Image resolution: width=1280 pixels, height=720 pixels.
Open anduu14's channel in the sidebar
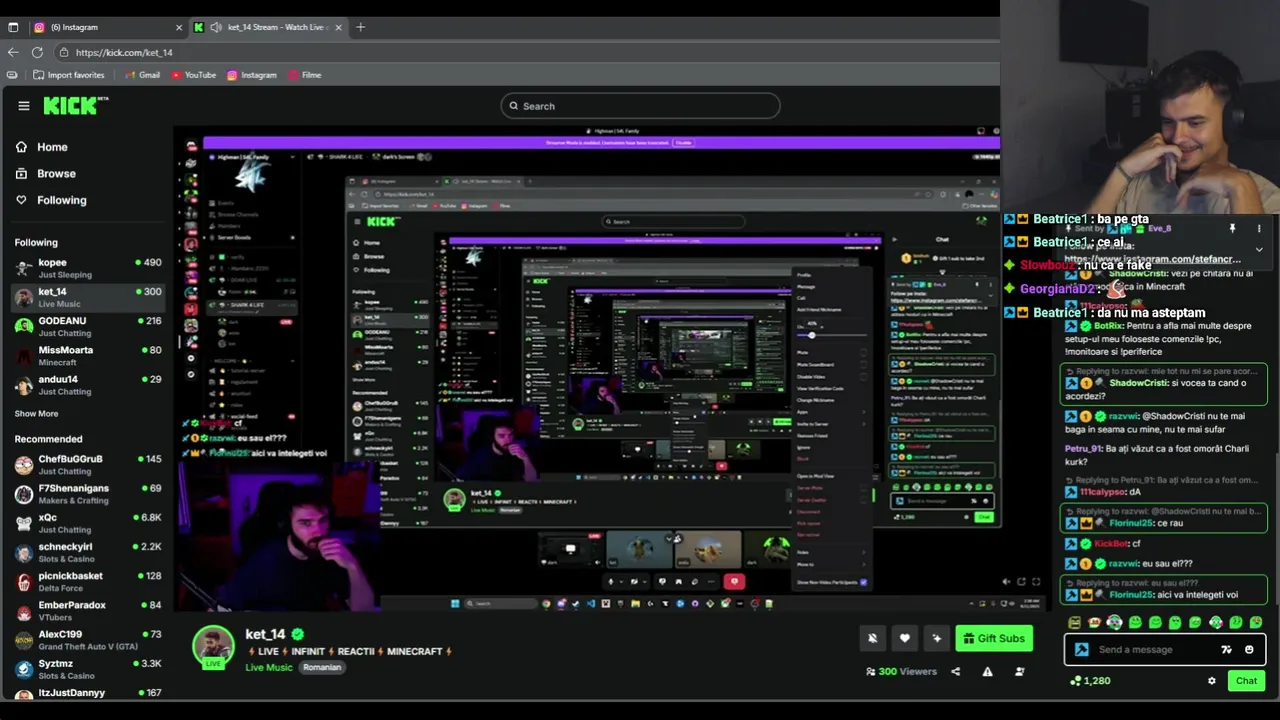pyautogui.click(x=88, y=385)
